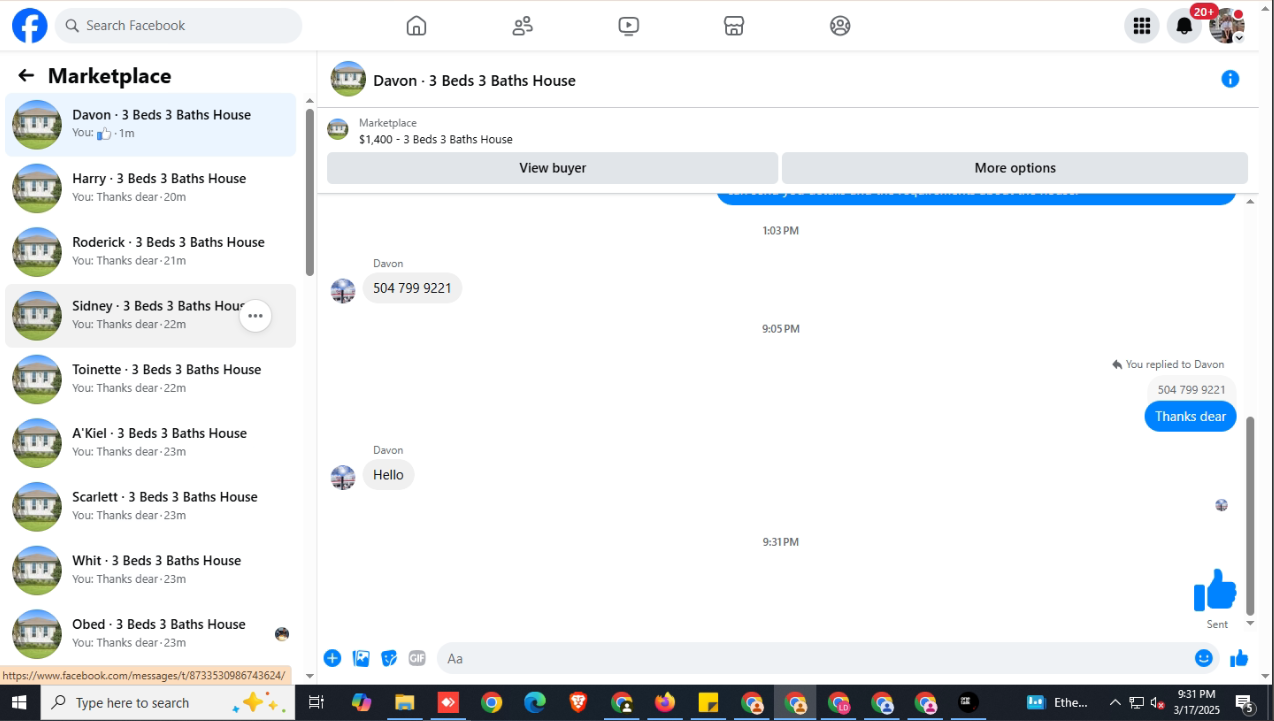
Task: Click chat messages scrollbar thumb
Action: (1250, 515)
